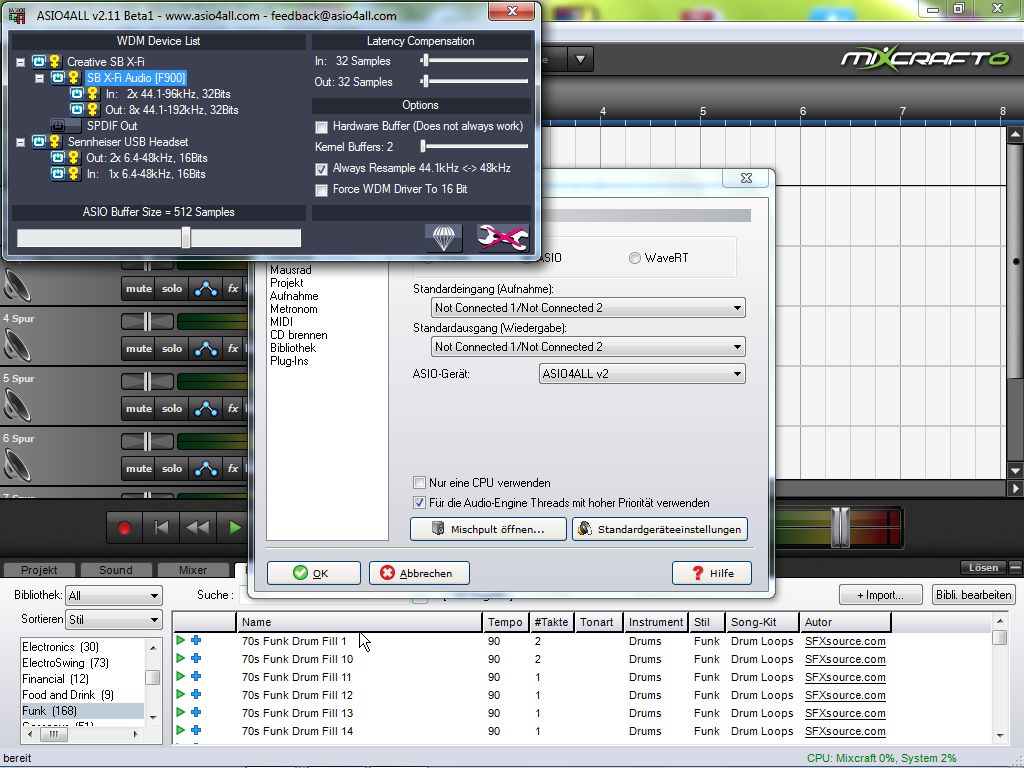Click the record button in transport bar
The image size is (1024, 768).
(124, 528)
